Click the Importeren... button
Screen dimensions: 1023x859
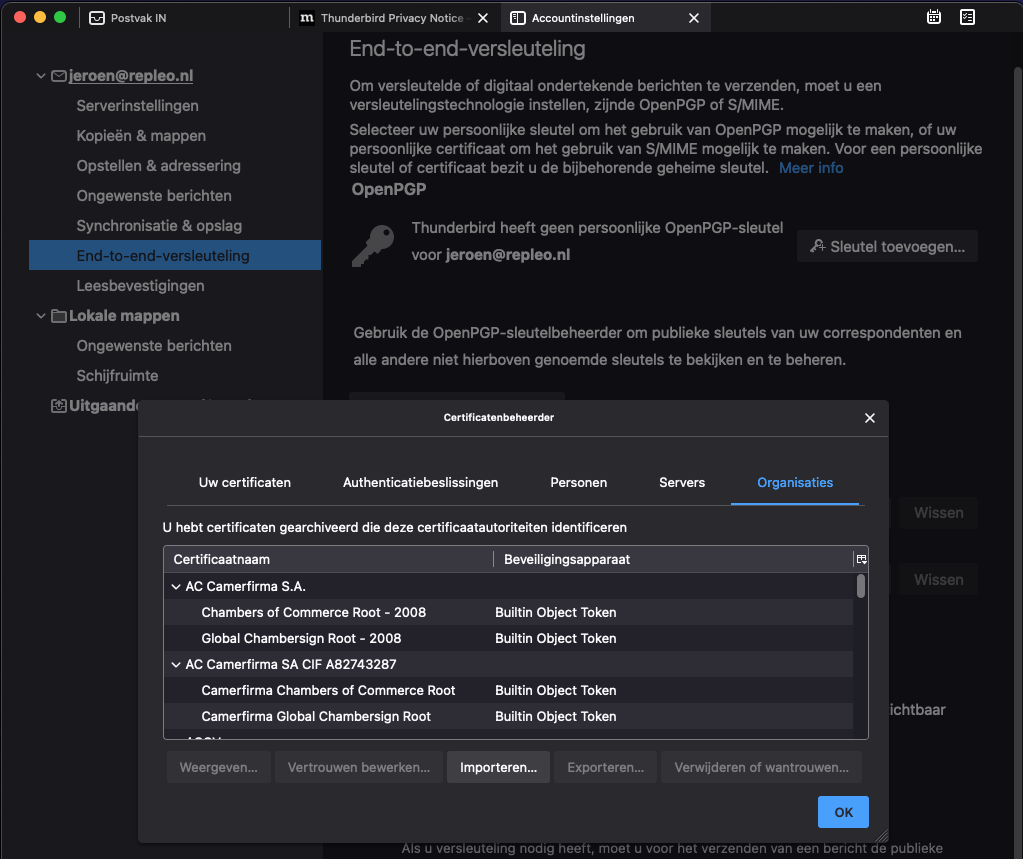[x=498, y=767]
